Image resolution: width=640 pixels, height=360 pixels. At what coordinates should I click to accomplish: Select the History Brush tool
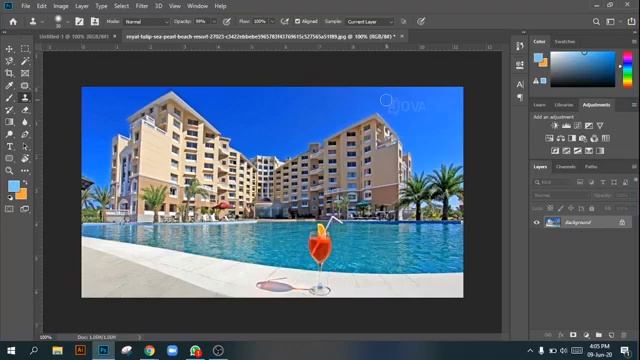pos(9,110)
